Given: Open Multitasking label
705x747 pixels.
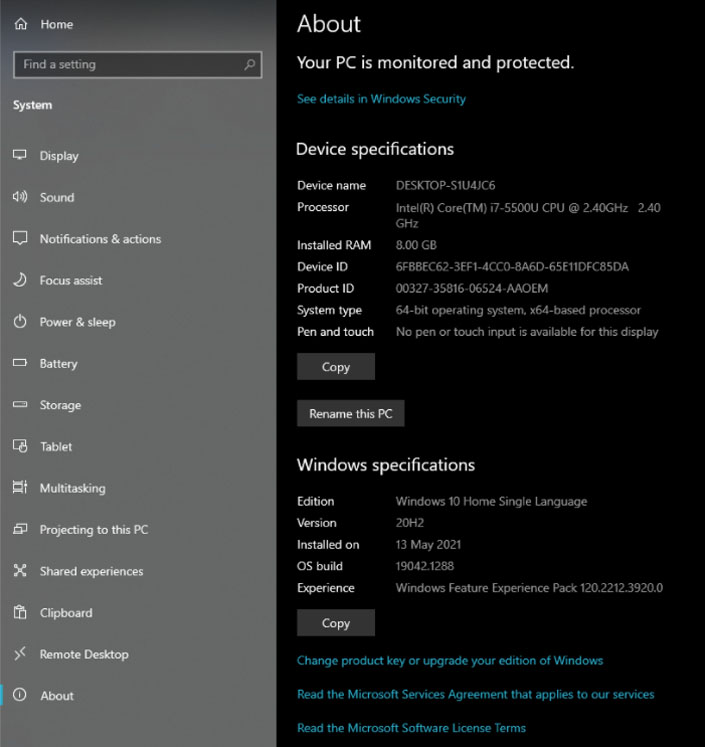Looking at the screenshot, I should pyautogui.click(x=73, y=488).
